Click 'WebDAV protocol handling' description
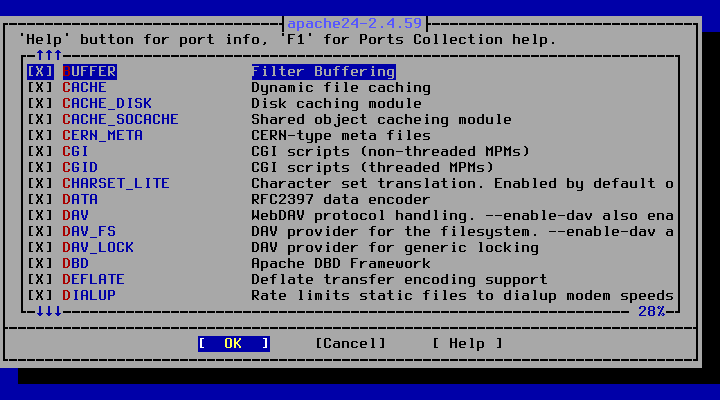This screenshot has width=720, height=400. 462,215
